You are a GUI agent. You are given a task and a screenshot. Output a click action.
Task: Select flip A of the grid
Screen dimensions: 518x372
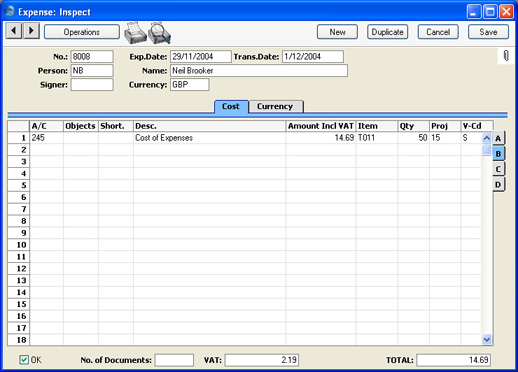[498, 138]
